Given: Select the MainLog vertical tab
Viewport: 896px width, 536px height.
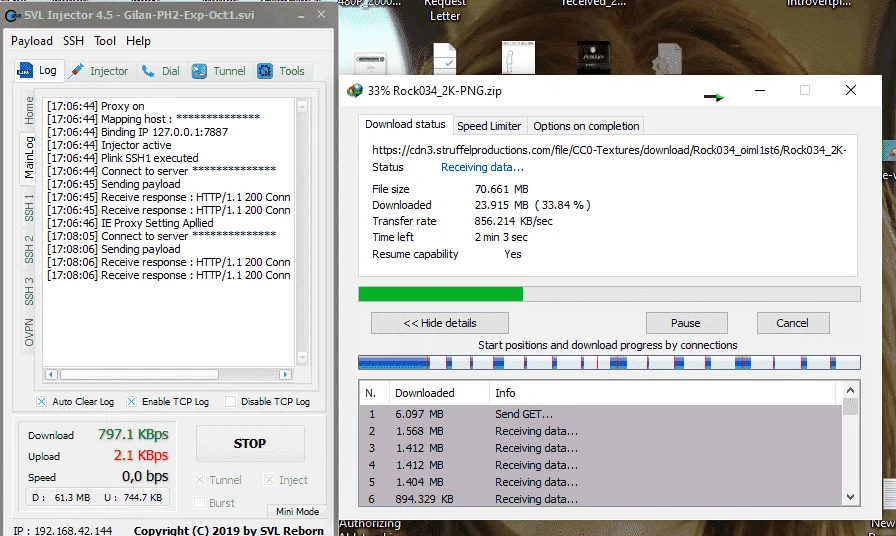Looking at the screenshot, I should coord(29,157).
